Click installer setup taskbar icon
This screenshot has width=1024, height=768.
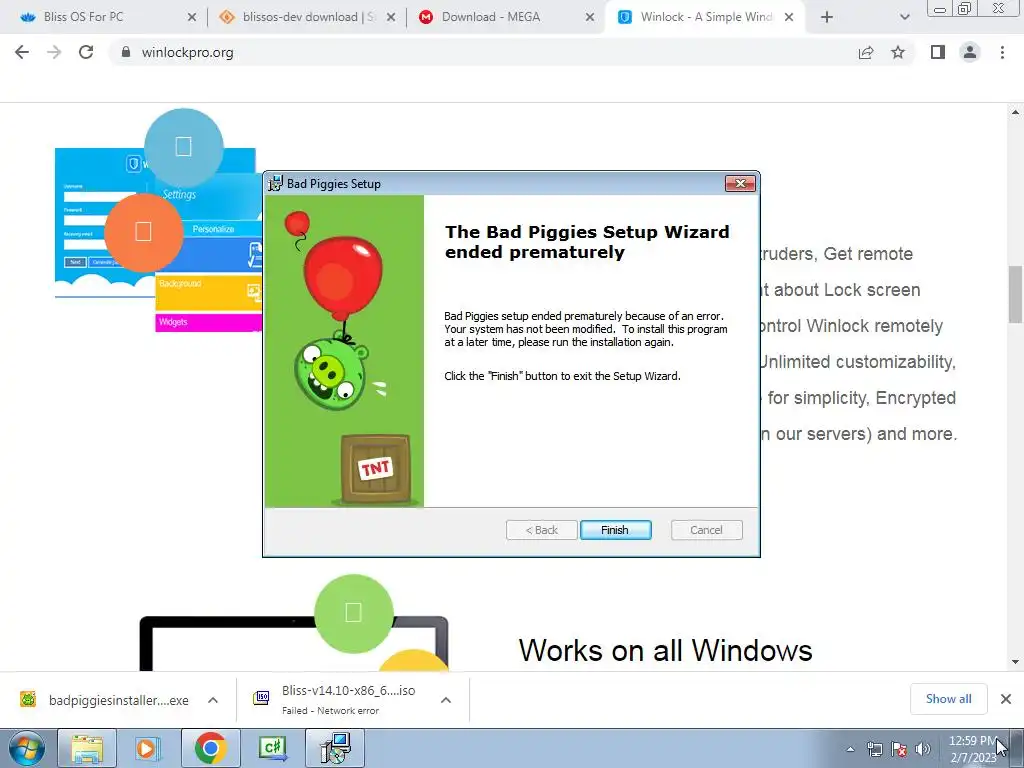coord(335,748)
